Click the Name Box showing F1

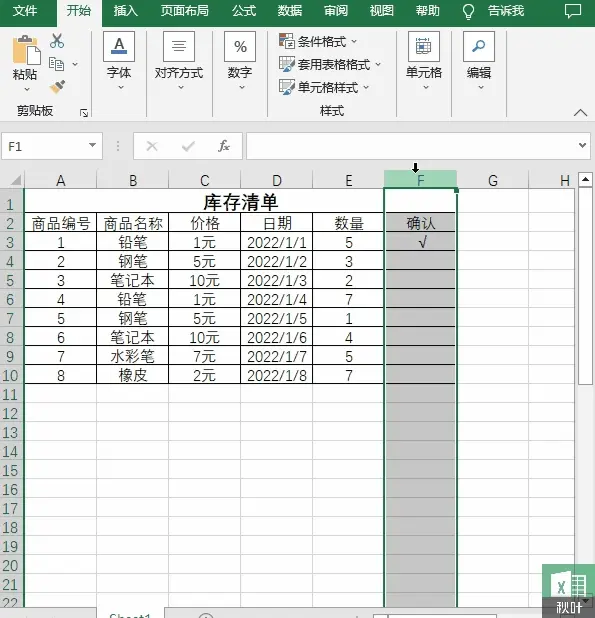(51, 146)
